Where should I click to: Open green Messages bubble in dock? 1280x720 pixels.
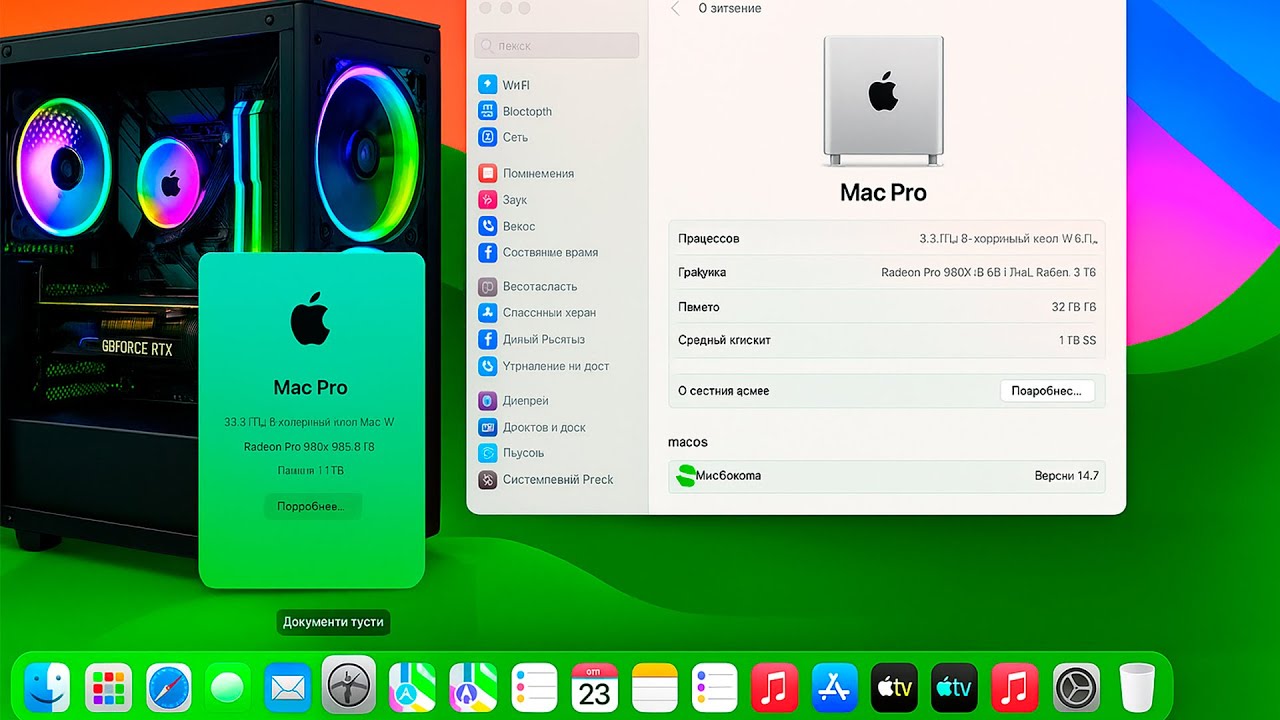[x=227, y=688]
